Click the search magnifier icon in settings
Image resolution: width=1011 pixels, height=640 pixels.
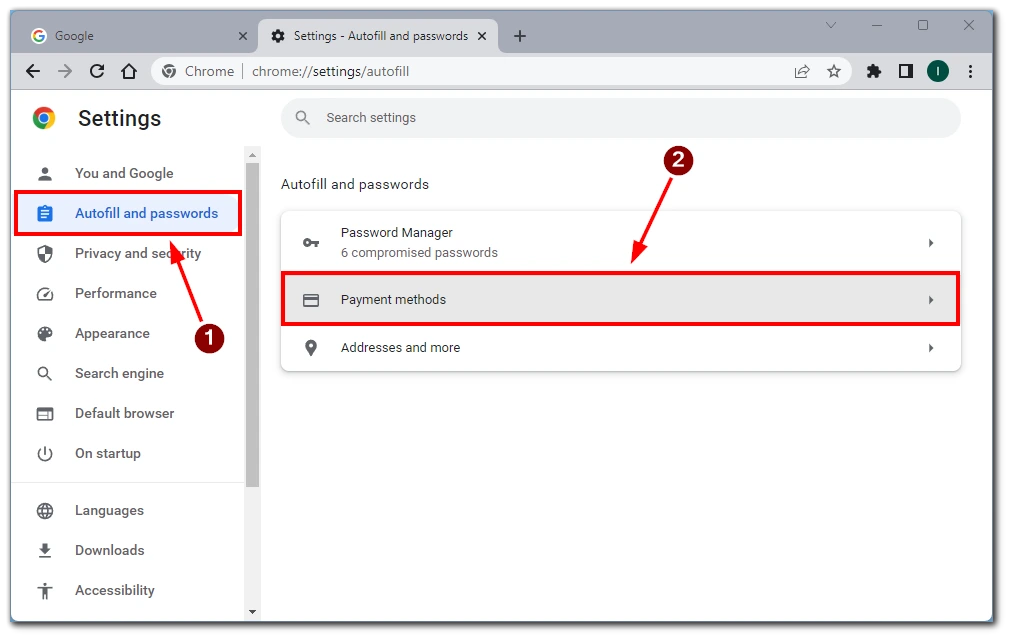pos(302,118)
